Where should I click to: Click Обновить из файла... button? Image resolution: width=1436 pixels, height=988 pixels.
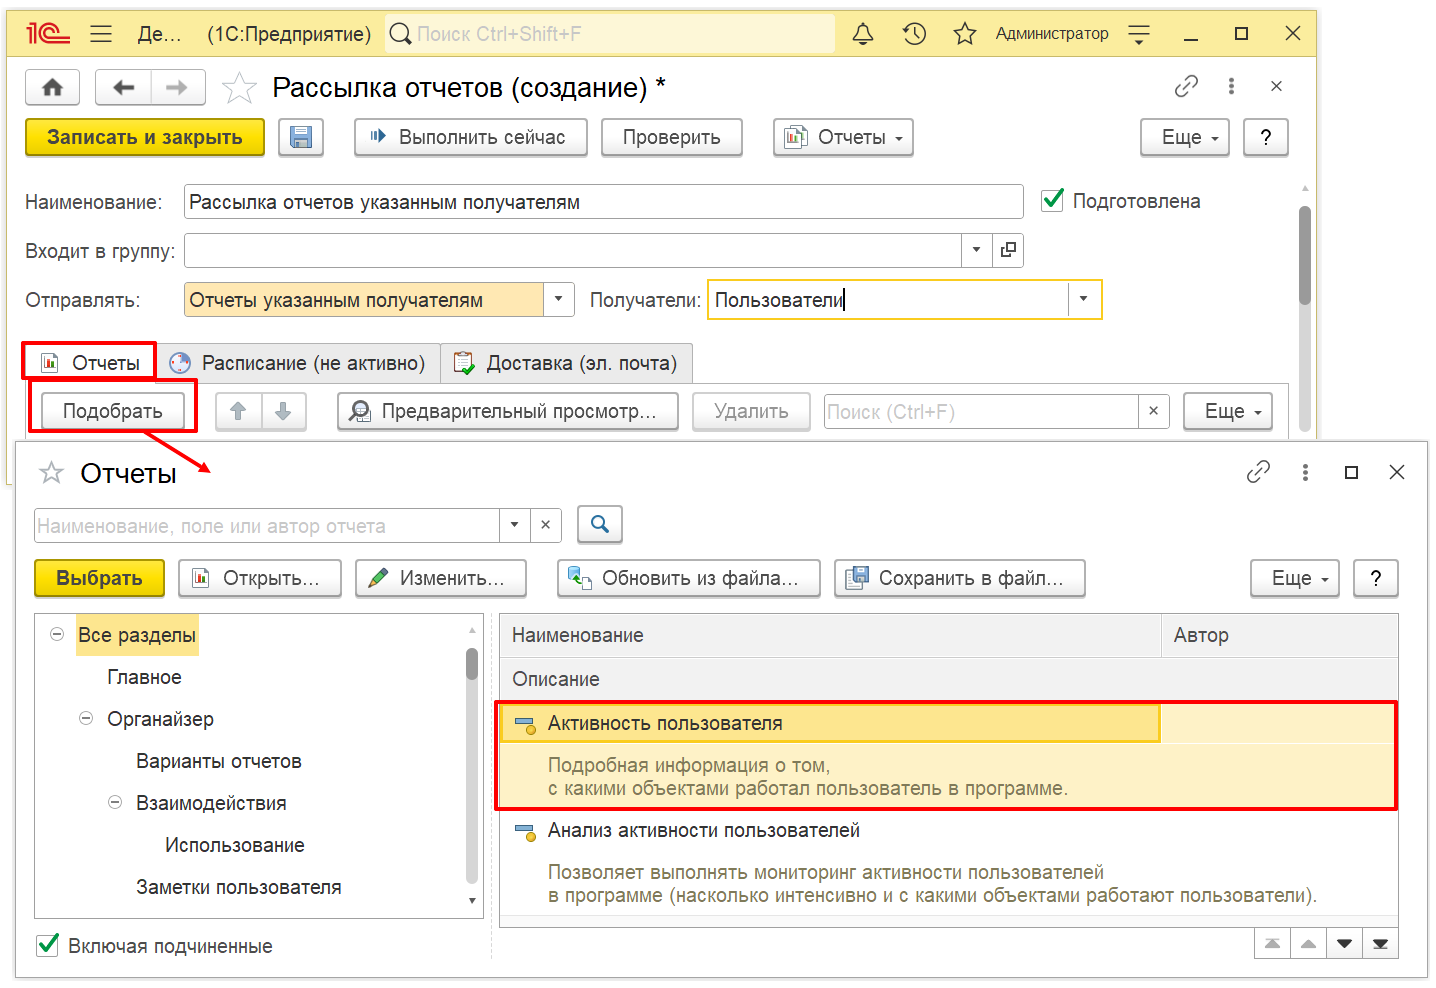click(x=689, y=578)
